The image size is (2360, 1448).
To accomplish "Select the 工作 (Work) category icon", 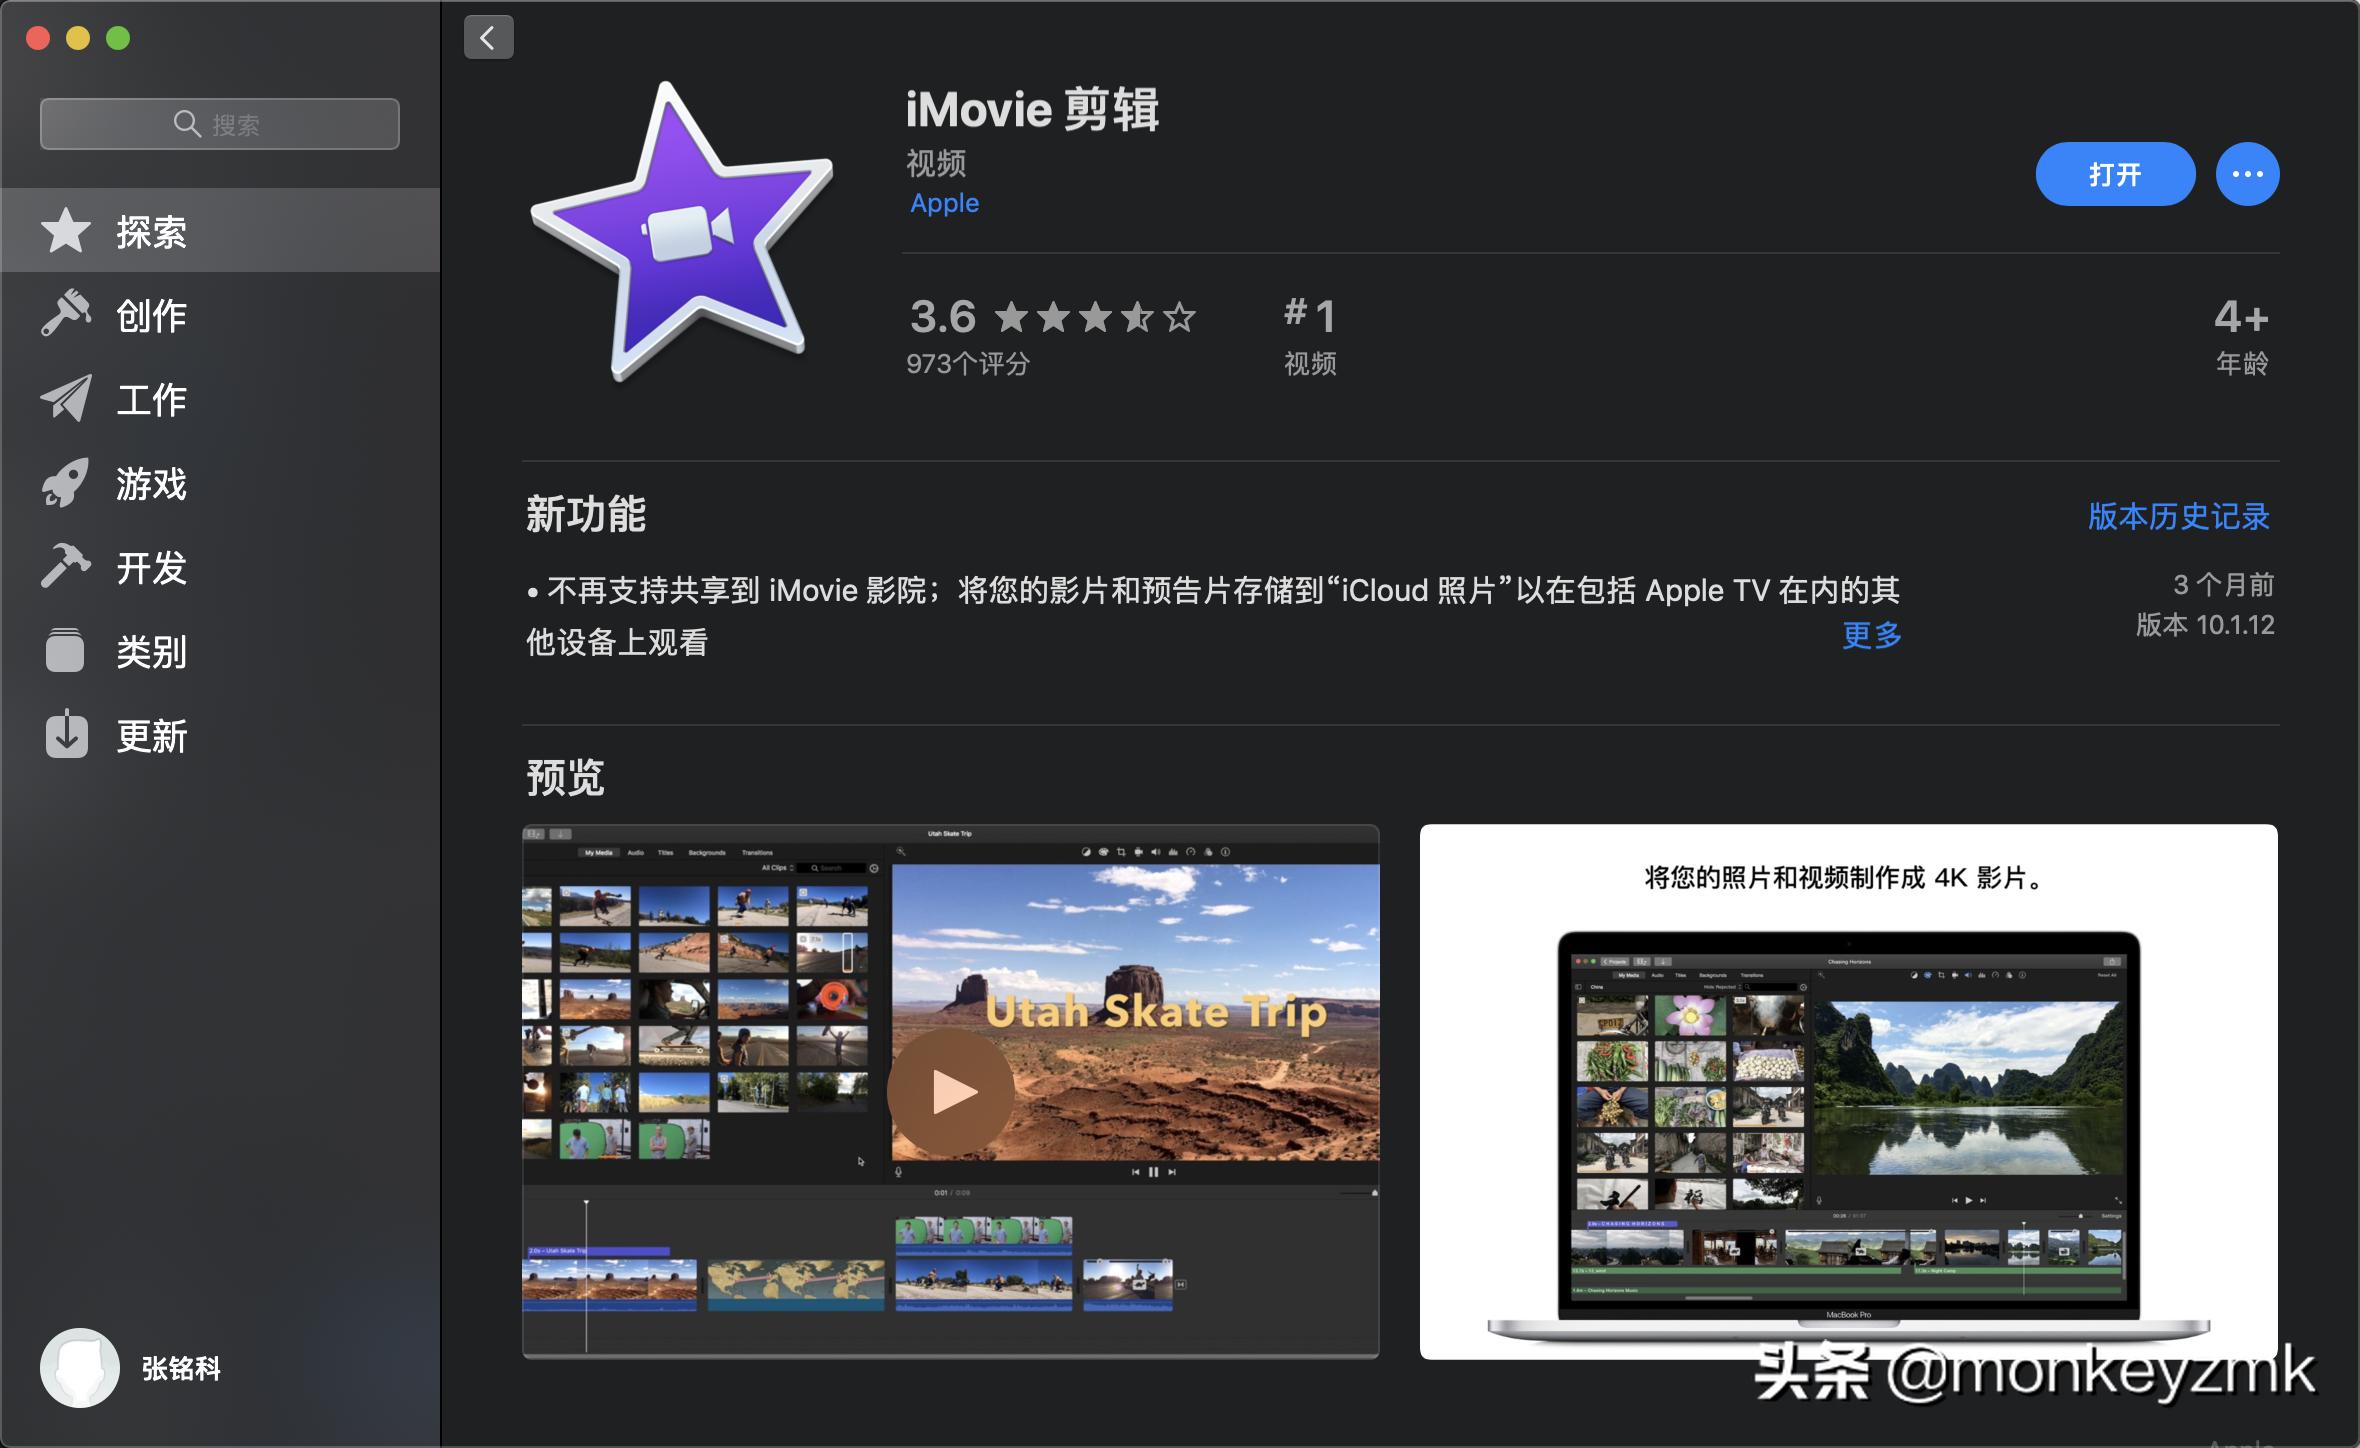I will point(64,400).
